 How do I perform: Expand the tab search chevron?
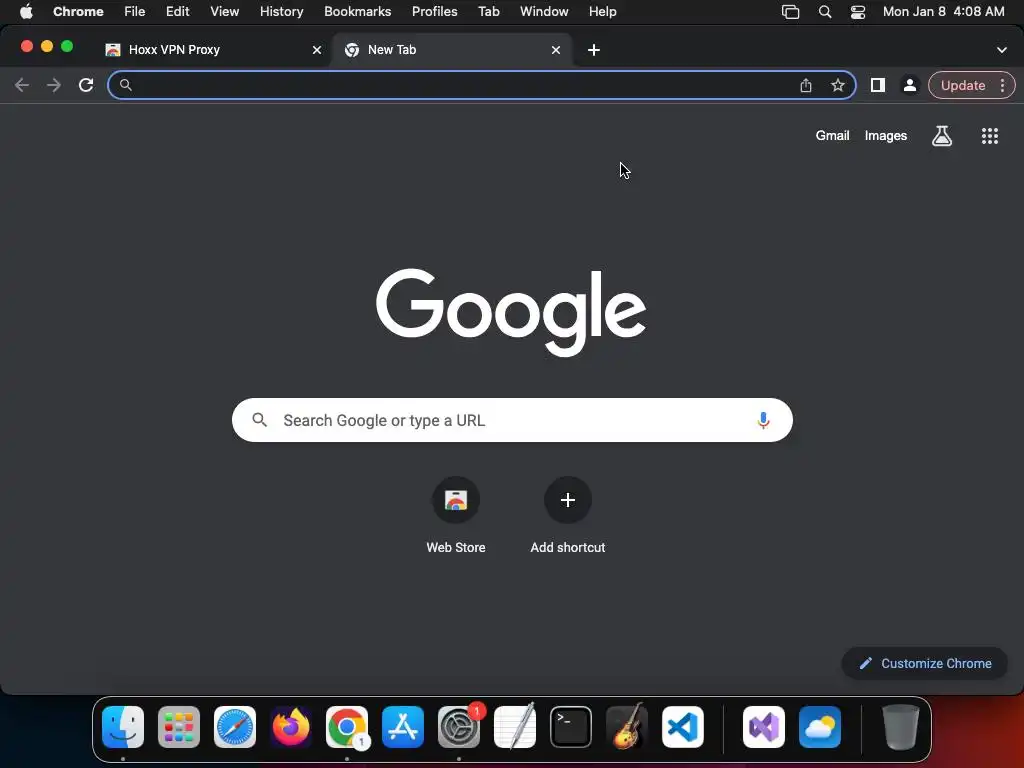[x=1002, y=50]
